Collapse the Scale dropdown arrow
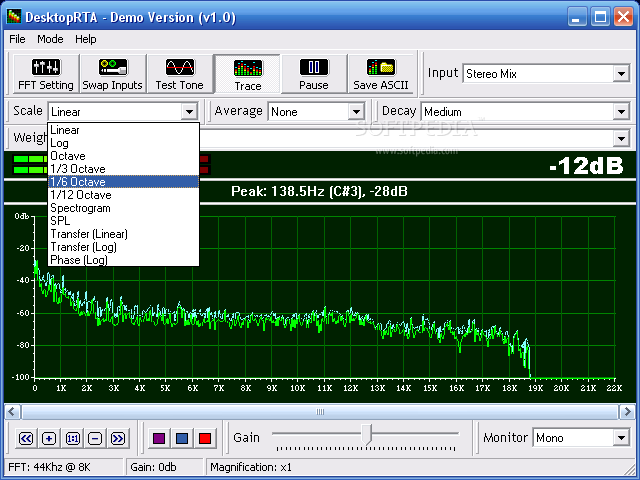Image resolution: width=640 pixels, height=480 pixels. [189, 111]
